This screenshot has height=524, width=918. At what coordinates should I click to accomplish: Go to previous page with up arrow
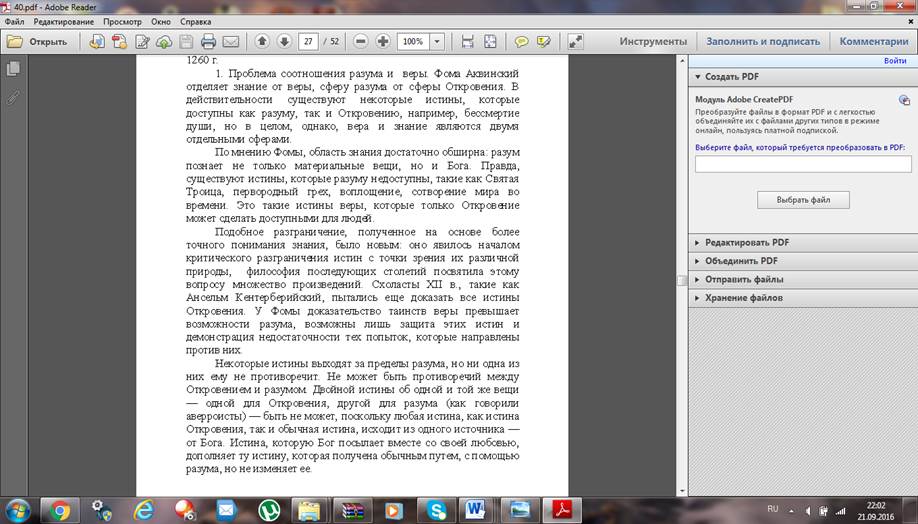point(262,42)
